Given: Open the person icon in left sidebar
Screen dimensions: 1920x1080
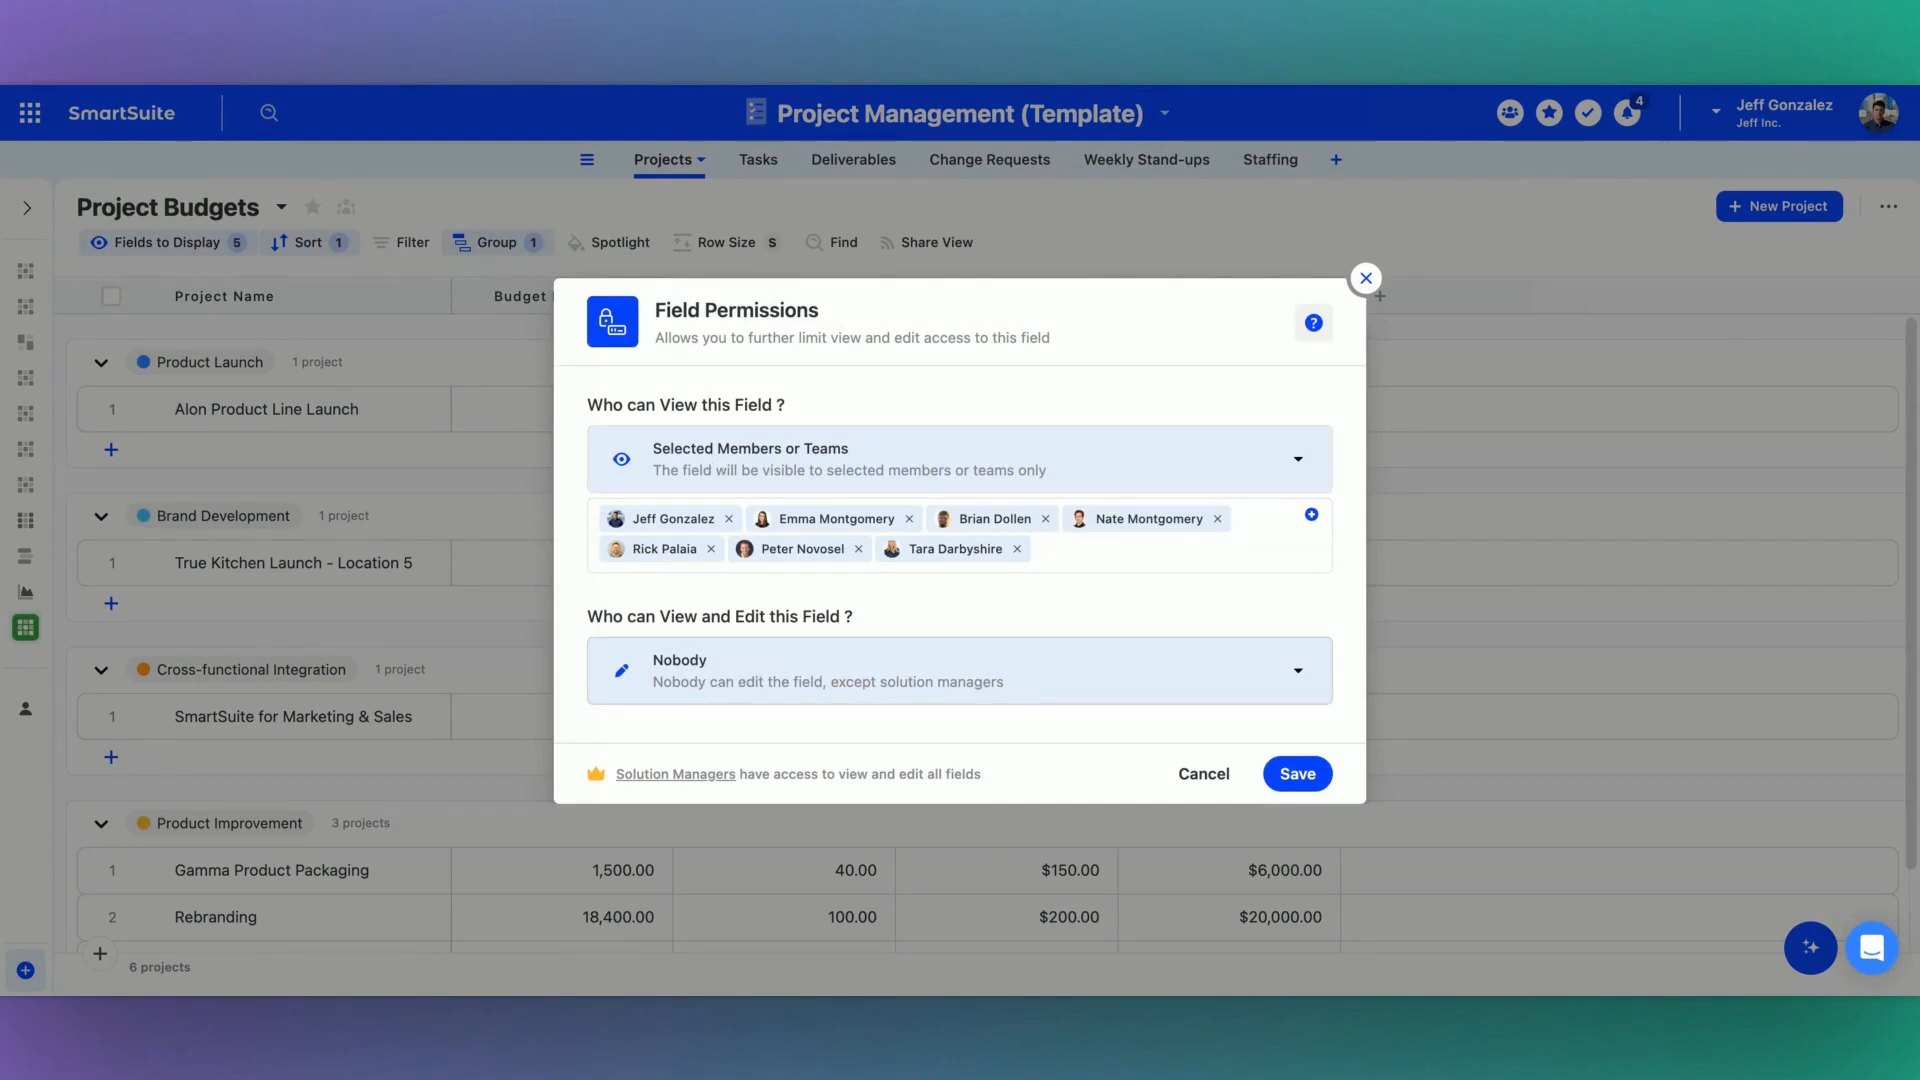Looking at the screenshot, I should [x=26, y=709].
